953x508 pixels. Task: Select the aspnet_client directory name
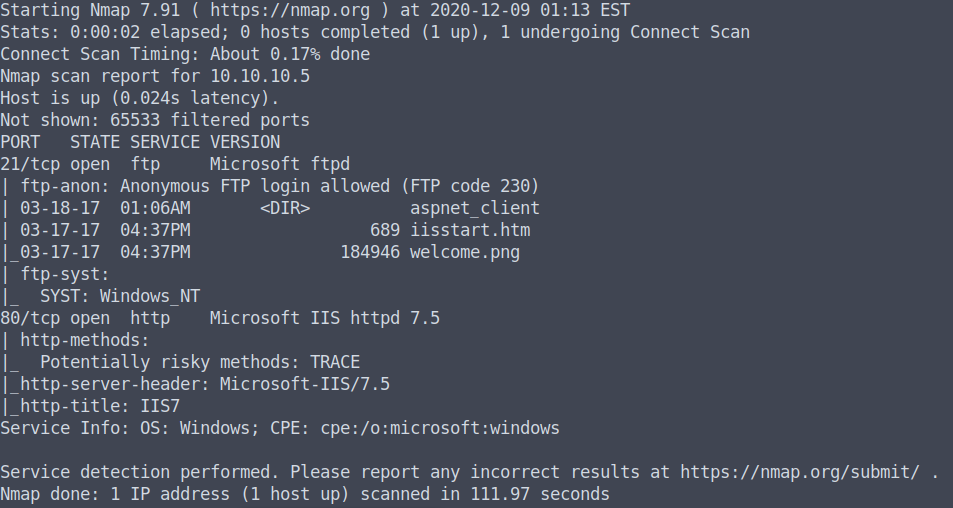click(474, 208)
